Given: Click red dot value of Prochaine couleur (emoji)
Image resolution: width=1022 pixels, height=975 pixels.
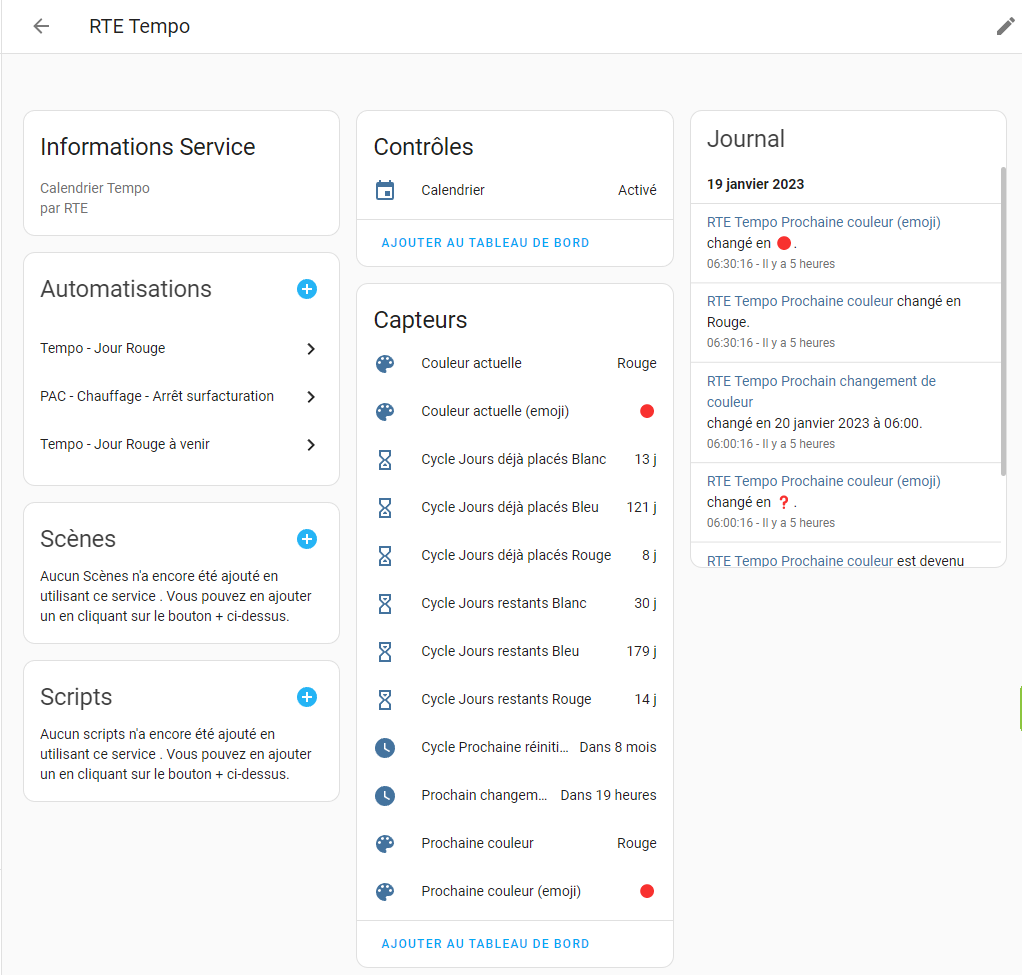Looking at the screenshot, I should click(x=647, y=892).
